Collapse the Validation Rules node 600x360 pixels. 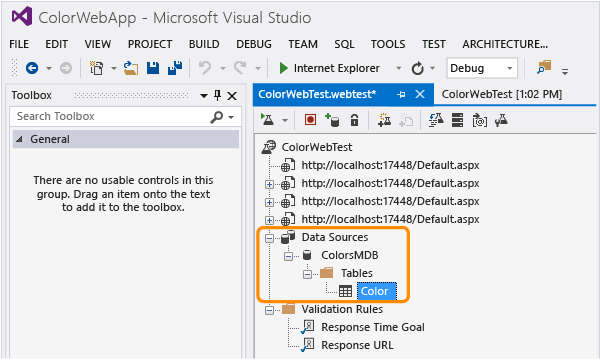click(269, 310)
